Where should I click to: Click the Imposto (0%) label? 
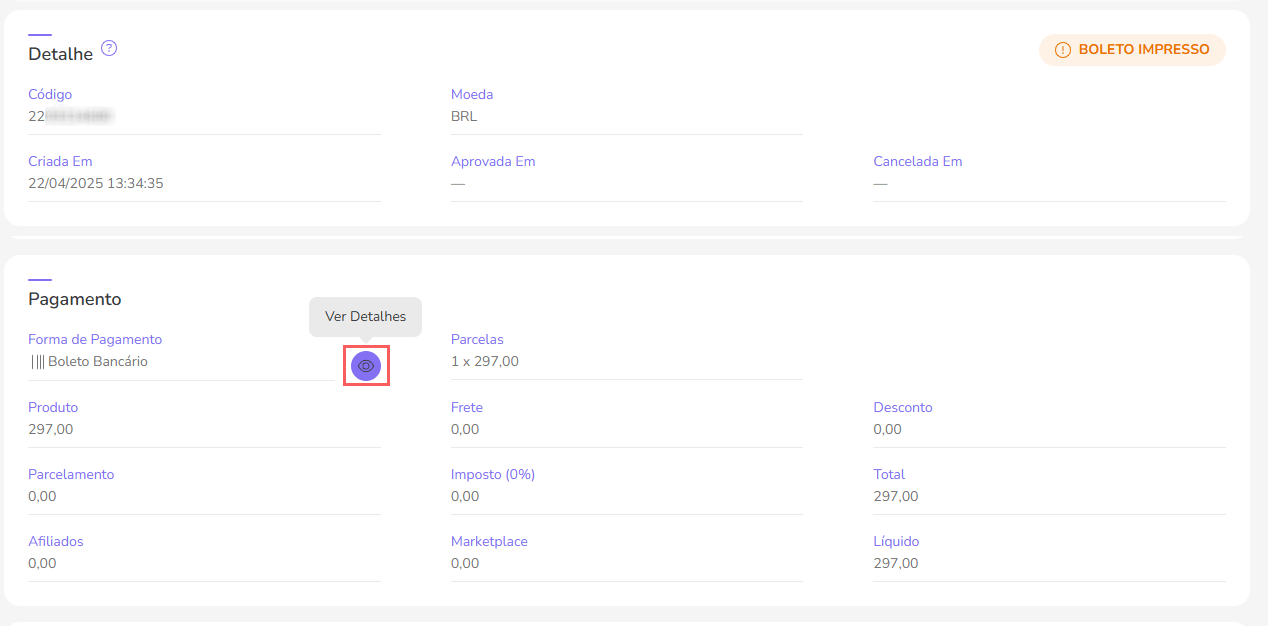[x=493, y=474]
